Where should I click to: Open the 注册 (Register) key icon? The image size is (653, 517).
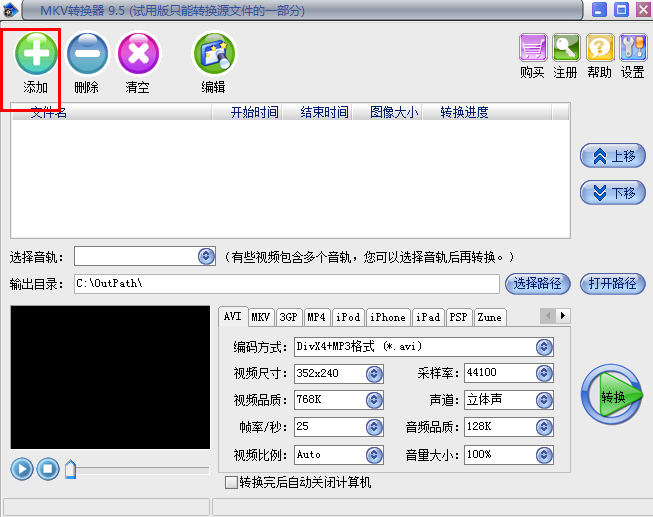[566, 47]
